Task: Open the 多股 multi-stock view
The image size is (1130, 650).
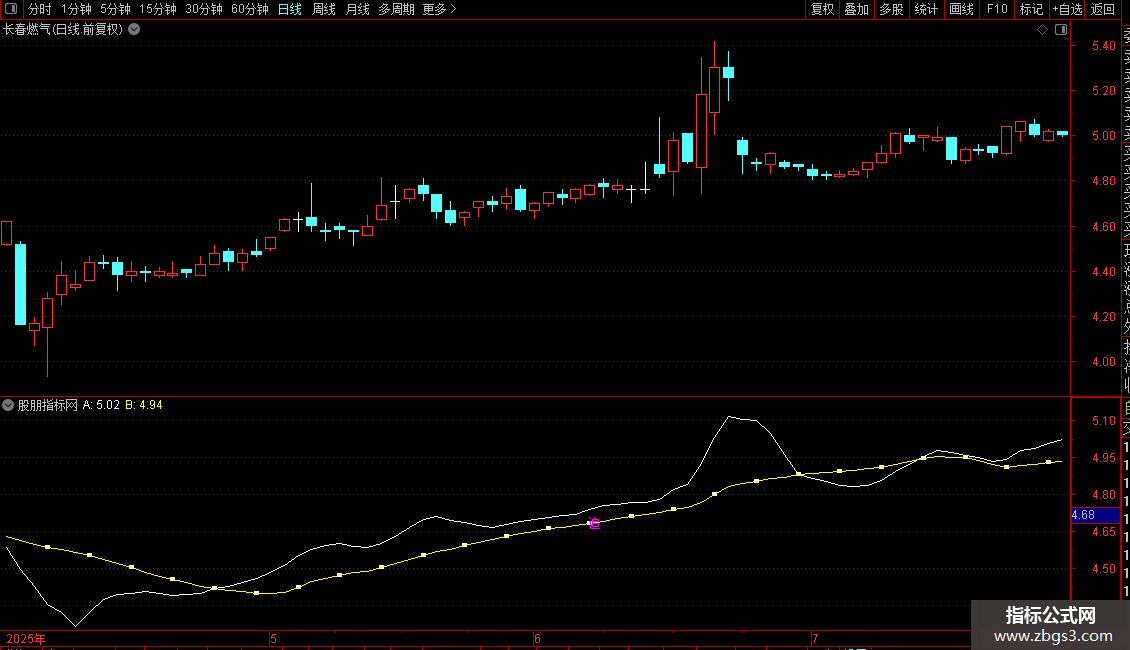Action: (891, 9)
